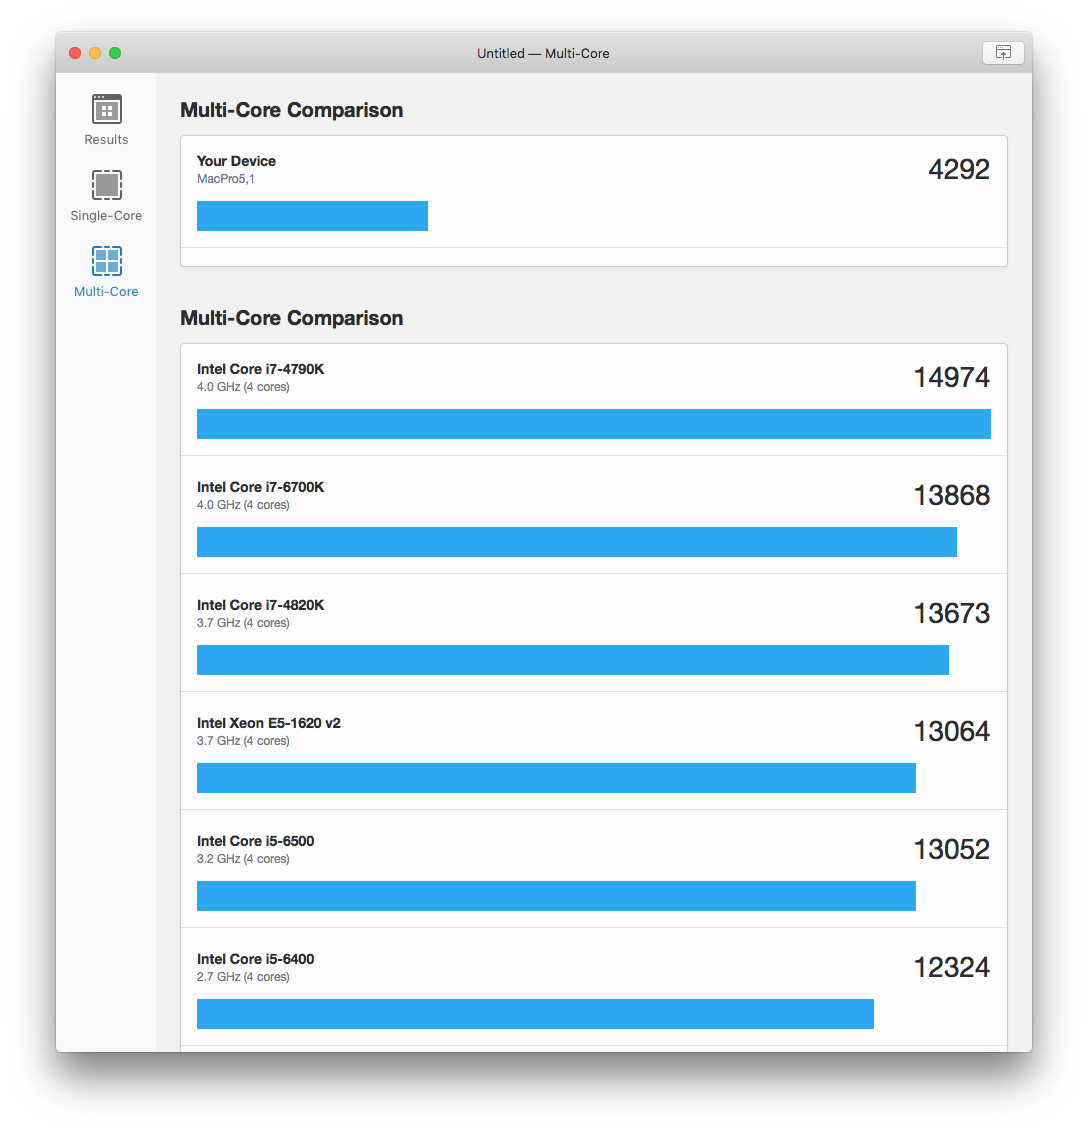The height and width of the screenshot is (1132, 1088).
Task: Click the score 13868
Action: coord(952,496)
